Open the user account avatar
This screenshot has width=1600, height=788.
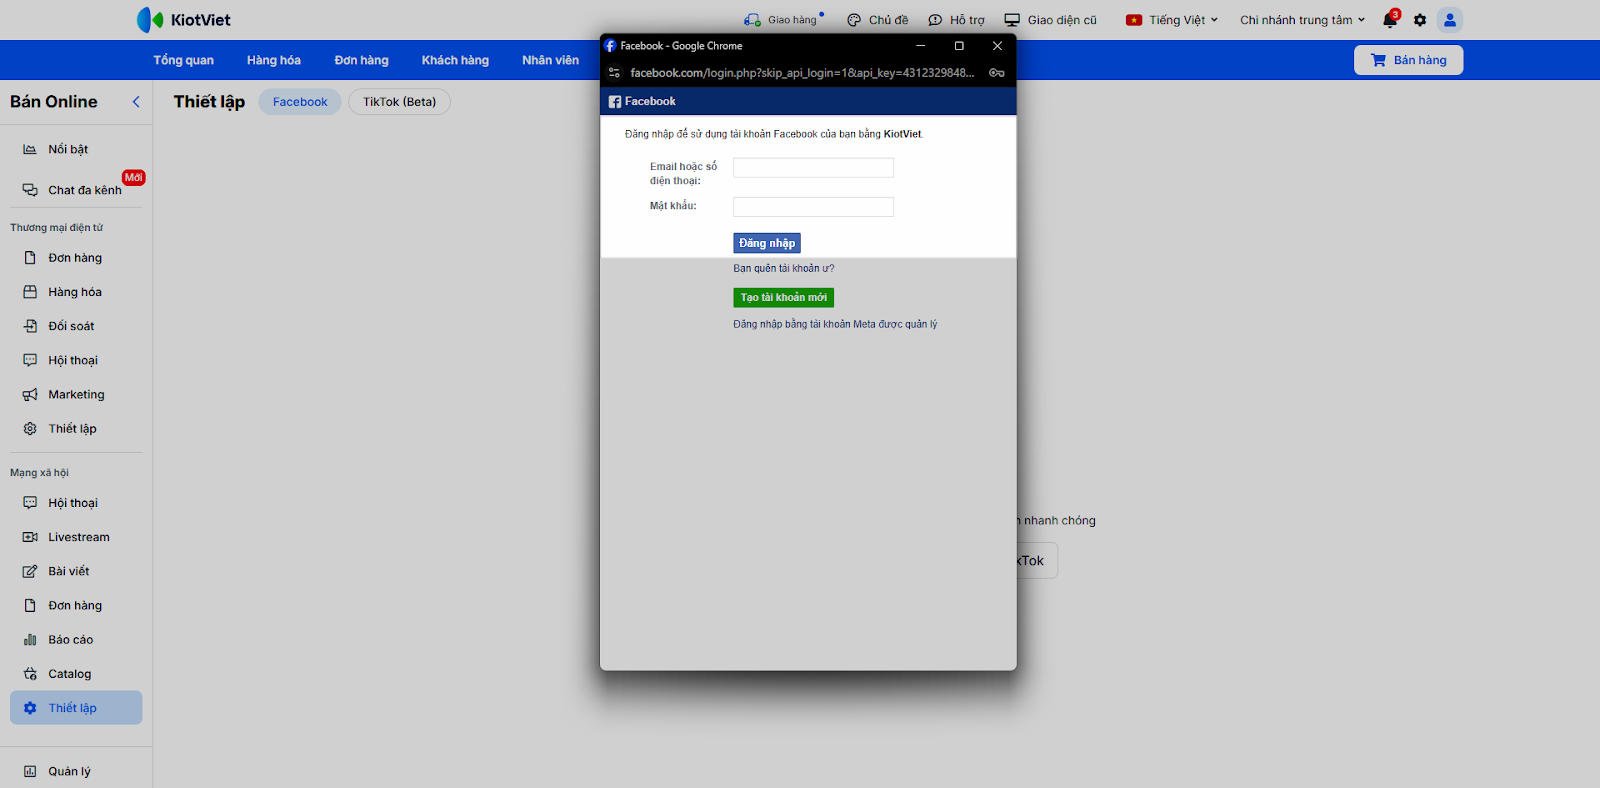pyautogui.click(x=1450, y=20)
